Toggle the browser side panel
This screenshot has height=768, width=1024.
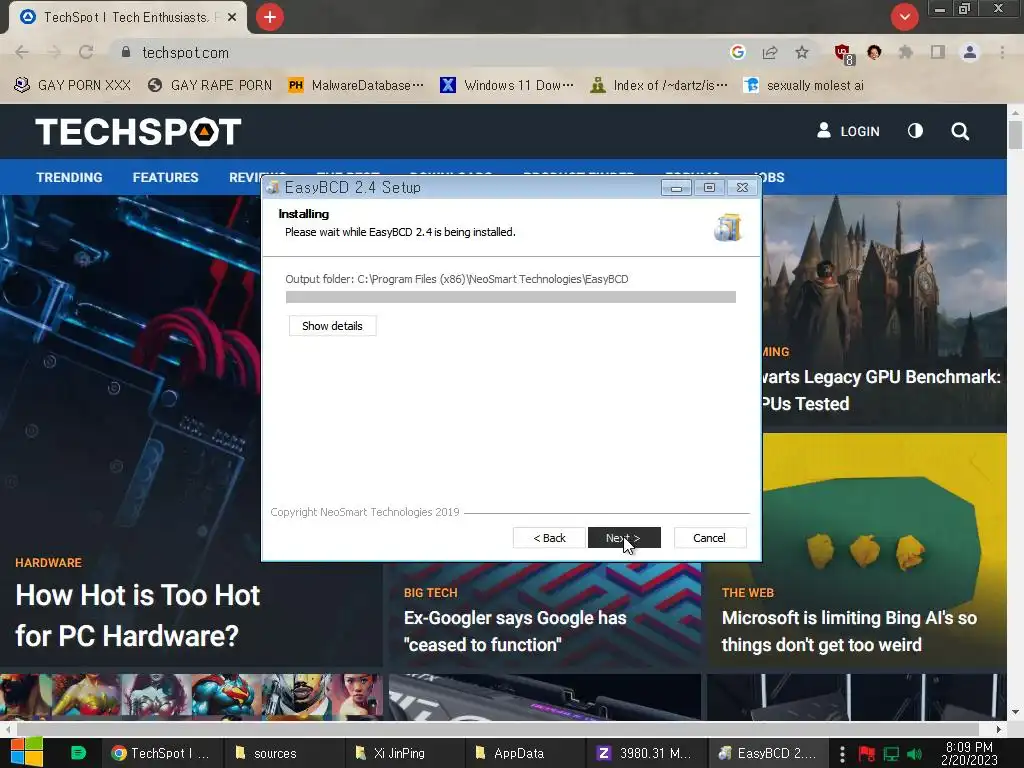tap(938, 52)
